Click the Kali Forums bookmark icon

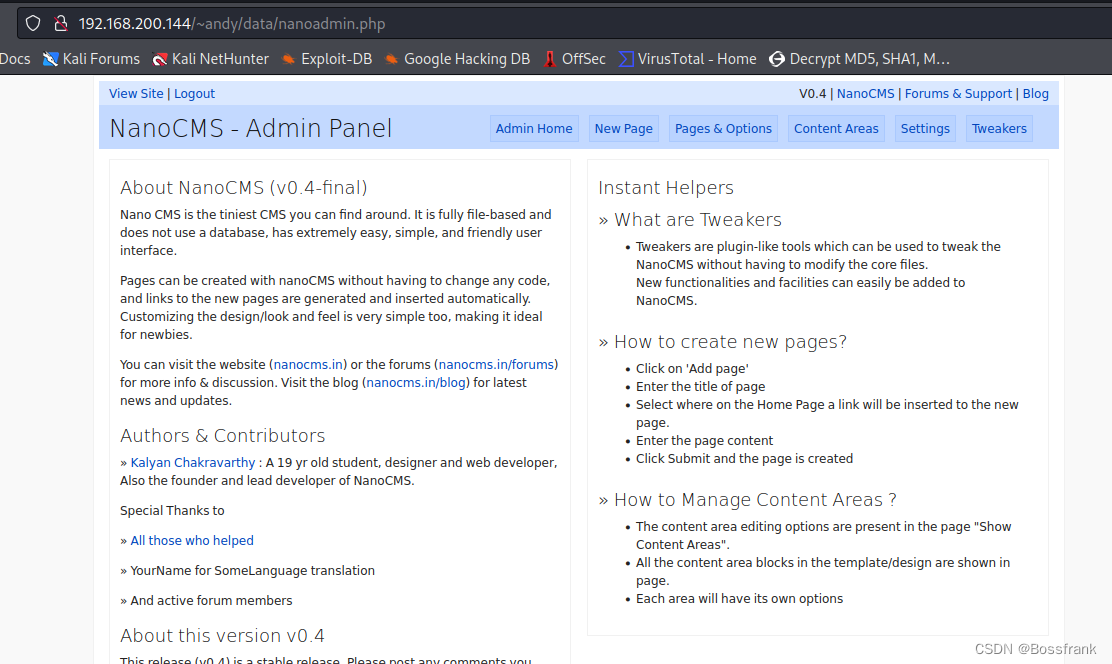click(50, 59)
